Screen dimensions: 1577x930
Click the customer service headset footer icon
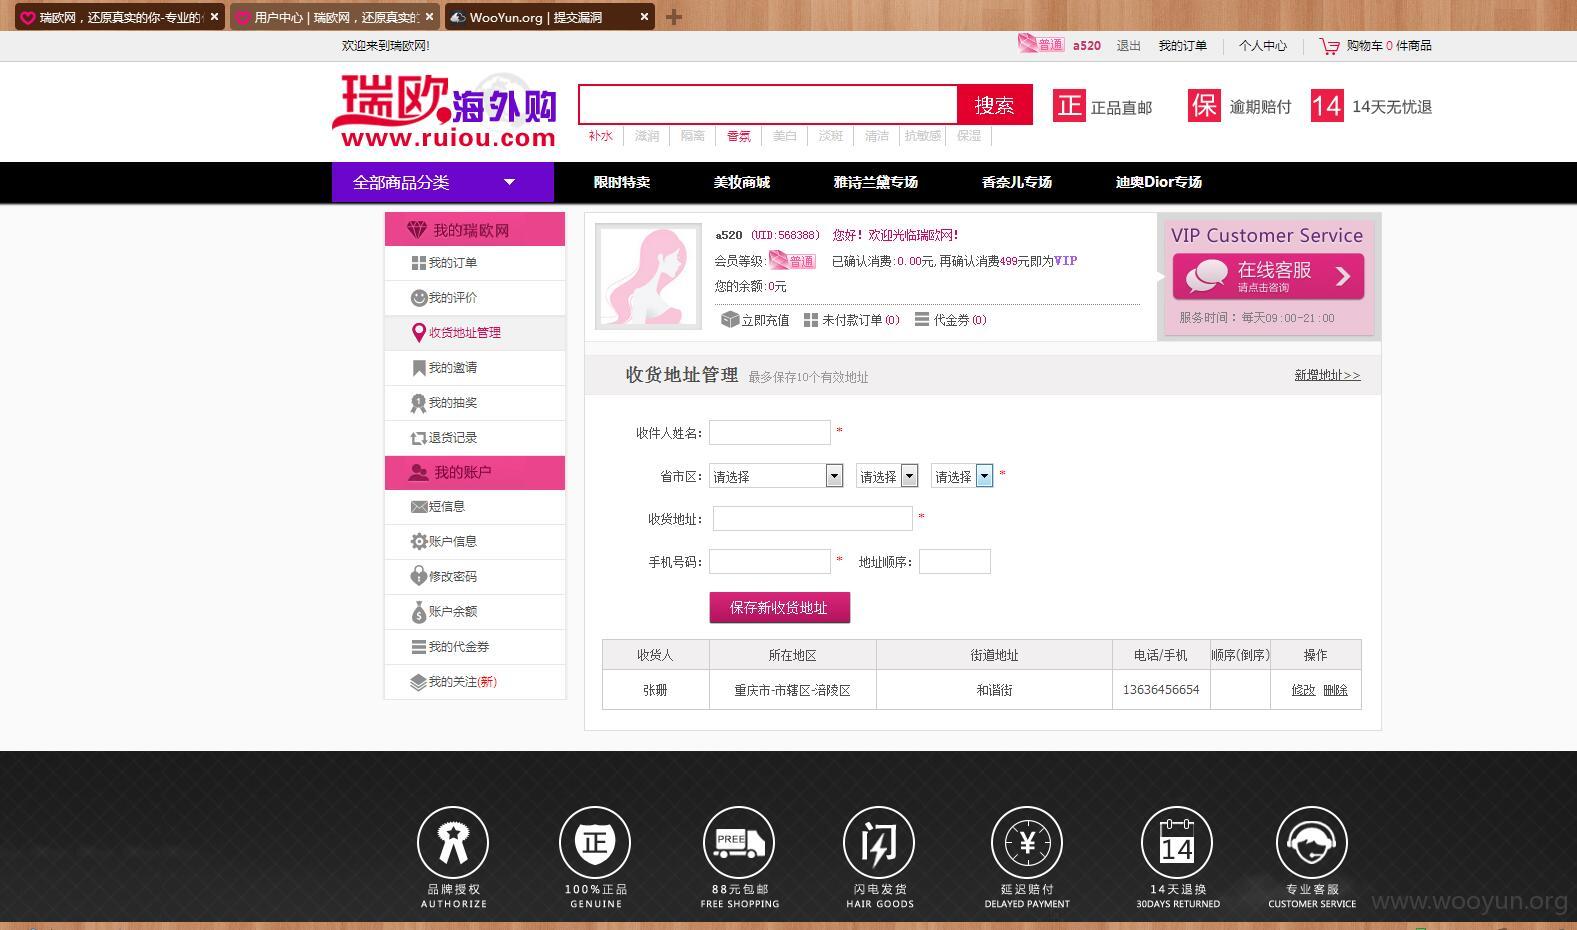1312,843
